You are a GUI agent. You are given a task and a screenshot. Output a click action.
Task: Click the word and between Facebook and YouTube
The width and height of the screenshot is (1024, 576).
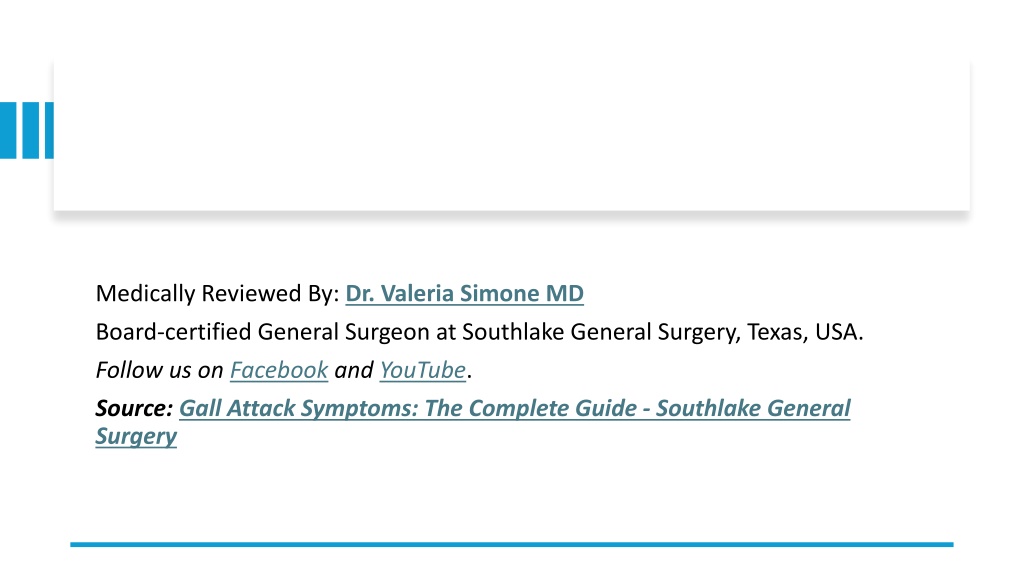coord(353,370)
